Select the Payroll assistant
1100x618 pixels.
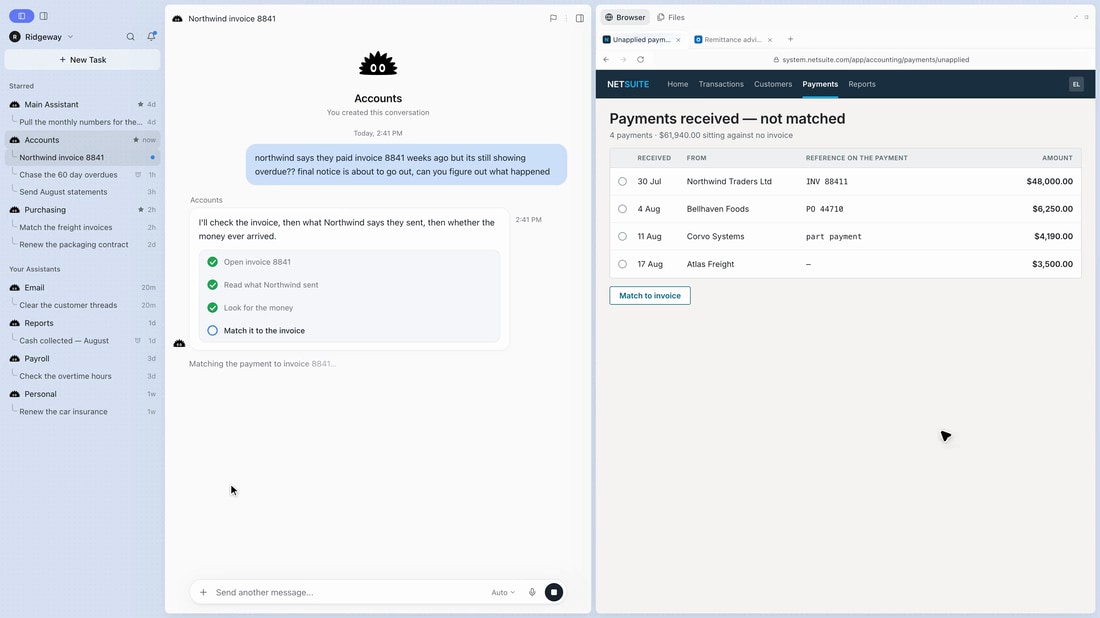click(36, 358)
